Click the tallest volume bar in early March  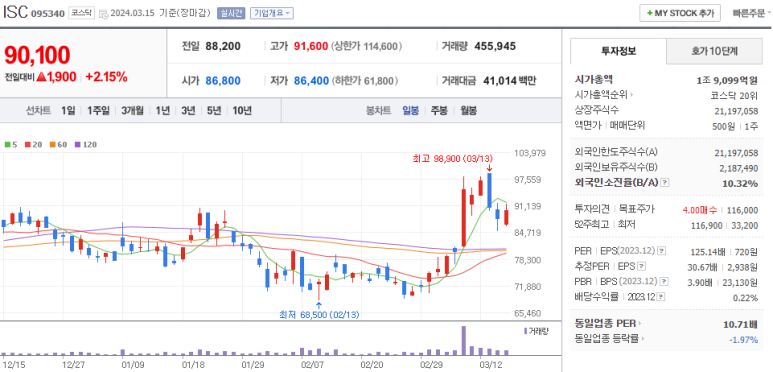[x=463, y=340]
